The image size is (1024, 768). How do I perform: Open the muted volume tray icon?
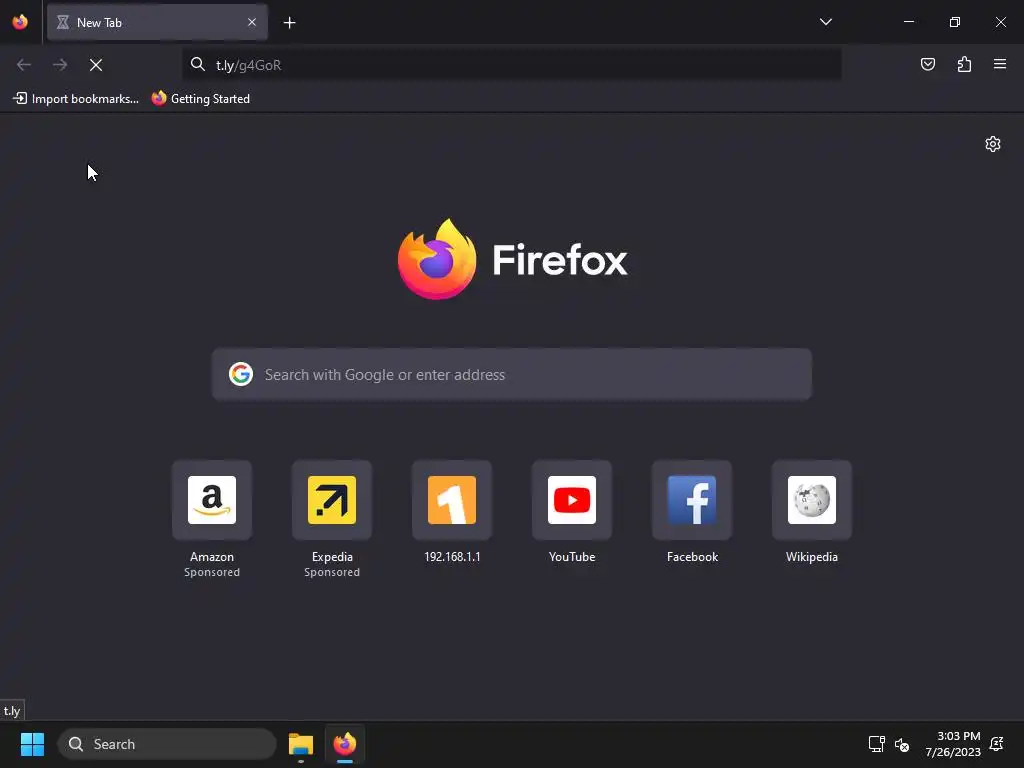pos(902,744)
